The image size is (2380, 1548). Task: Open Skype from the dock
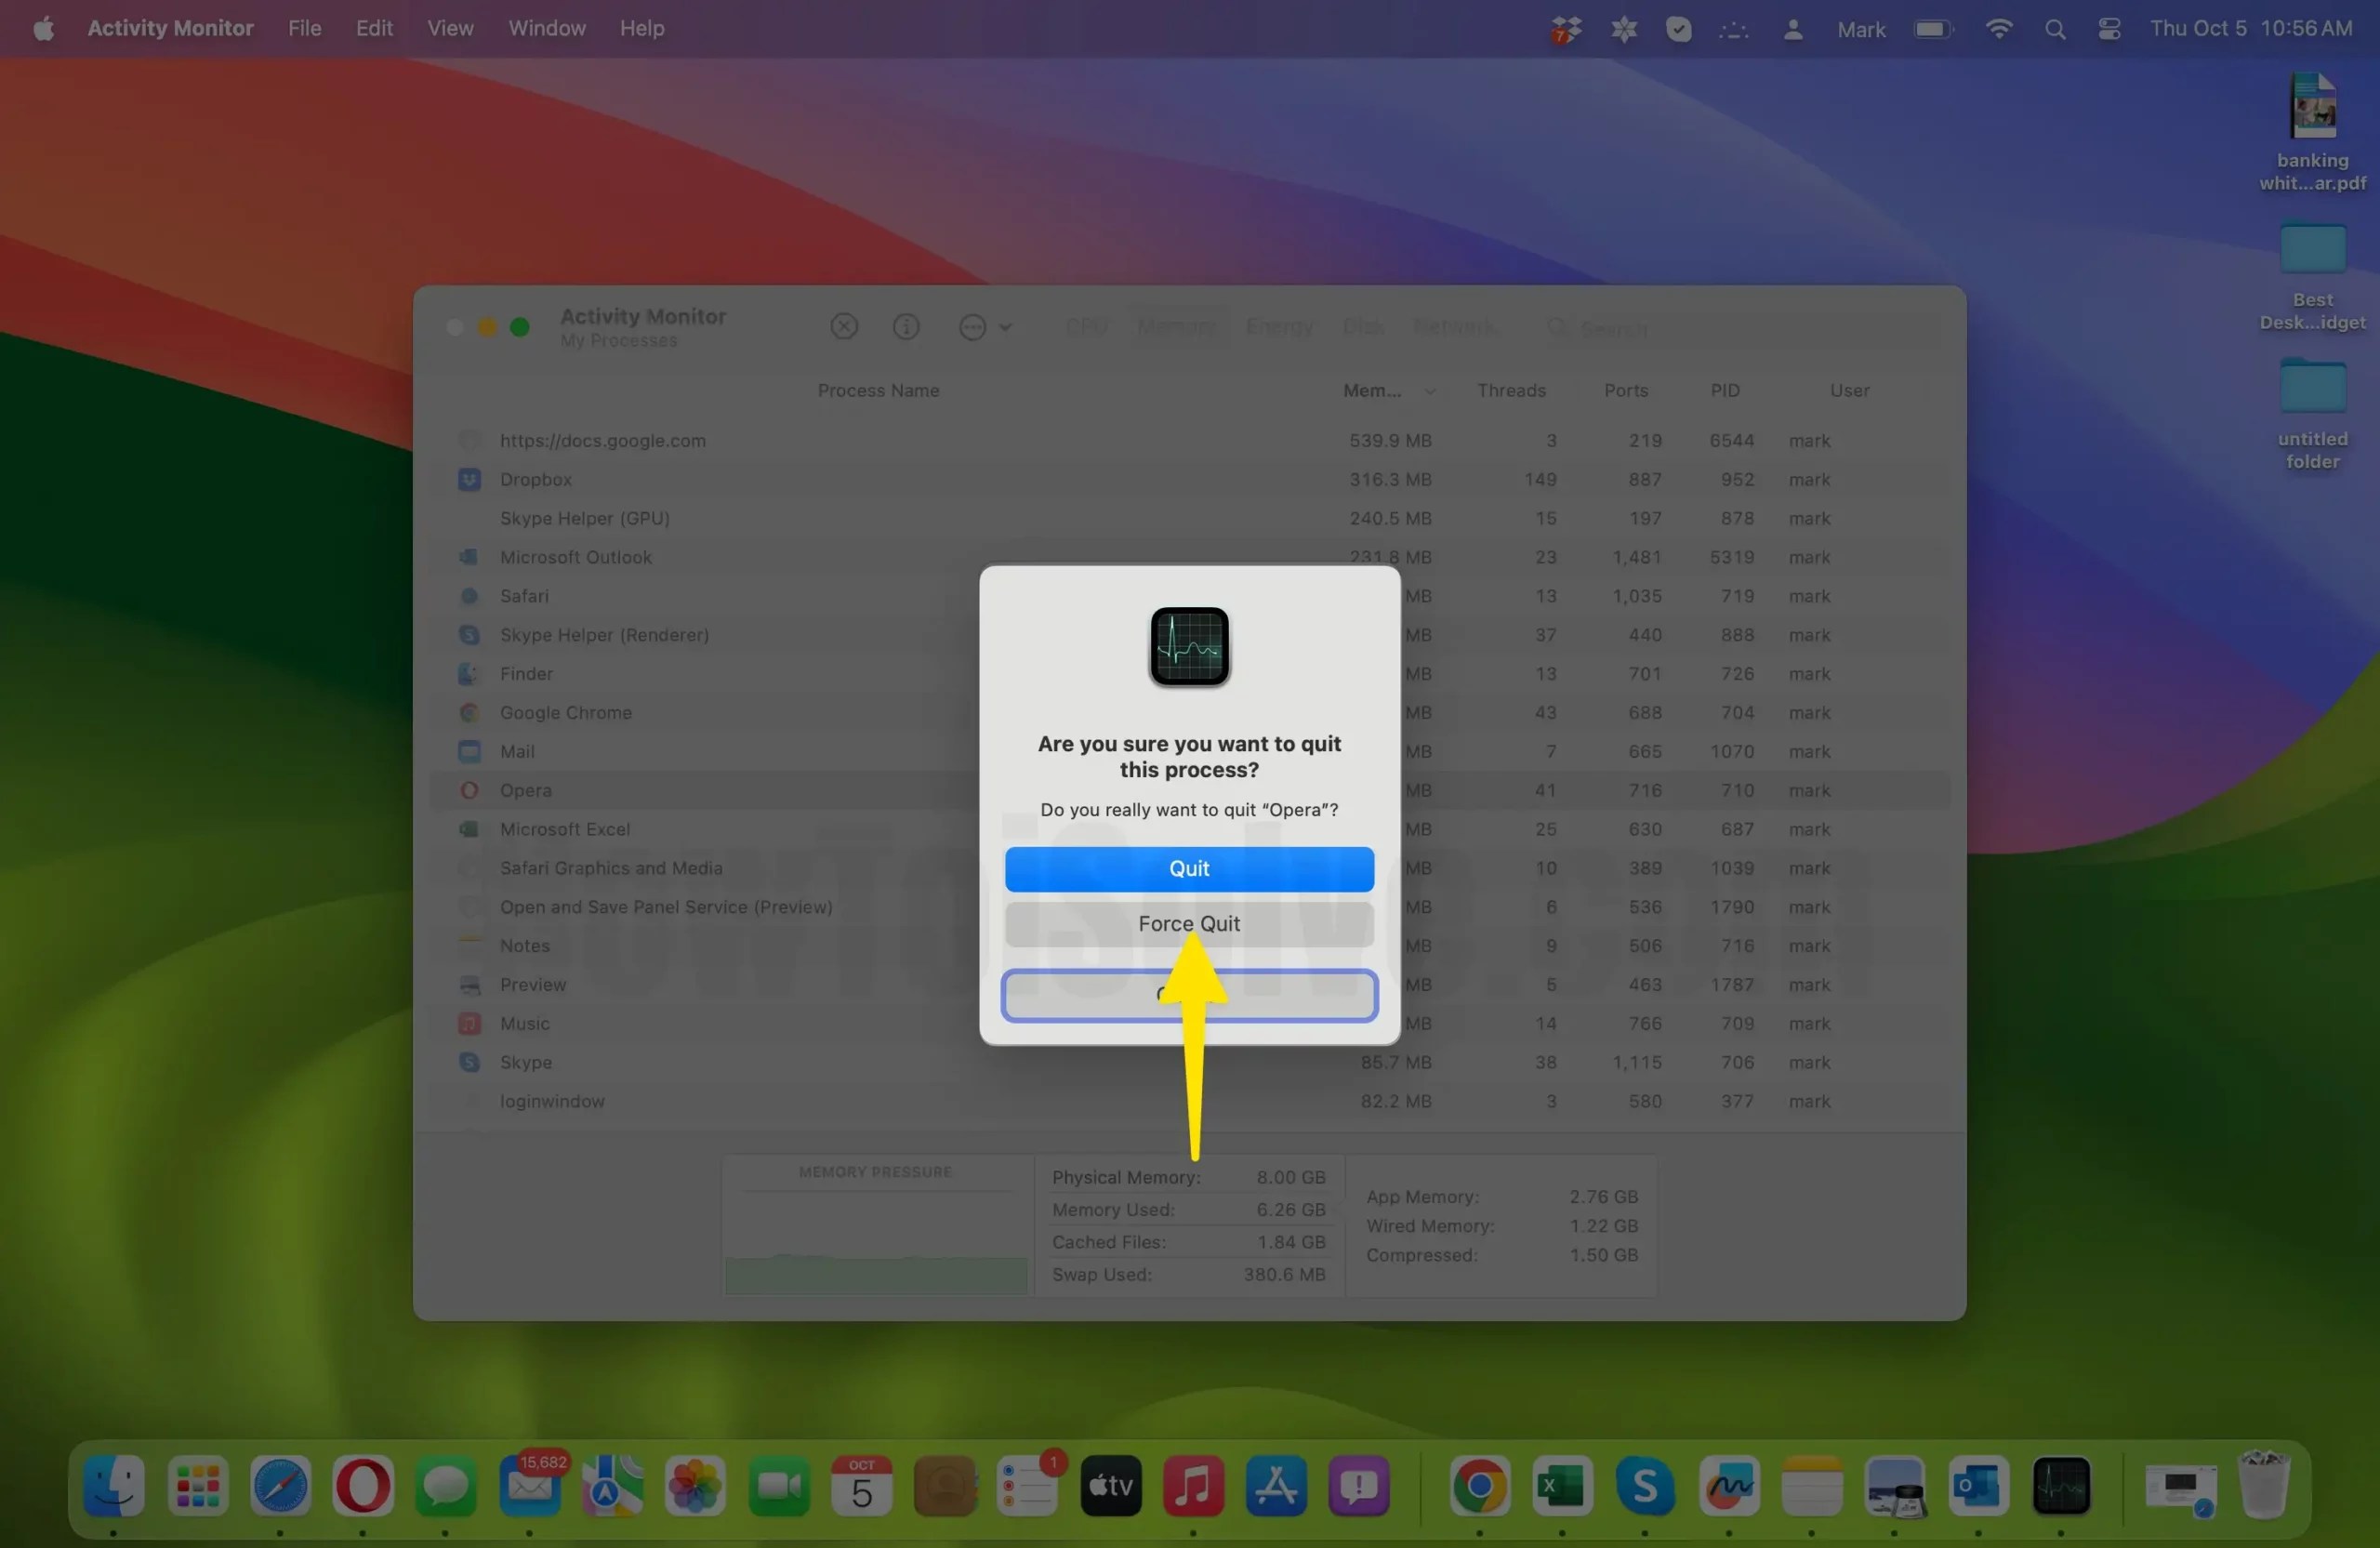click(1646, 1489)
